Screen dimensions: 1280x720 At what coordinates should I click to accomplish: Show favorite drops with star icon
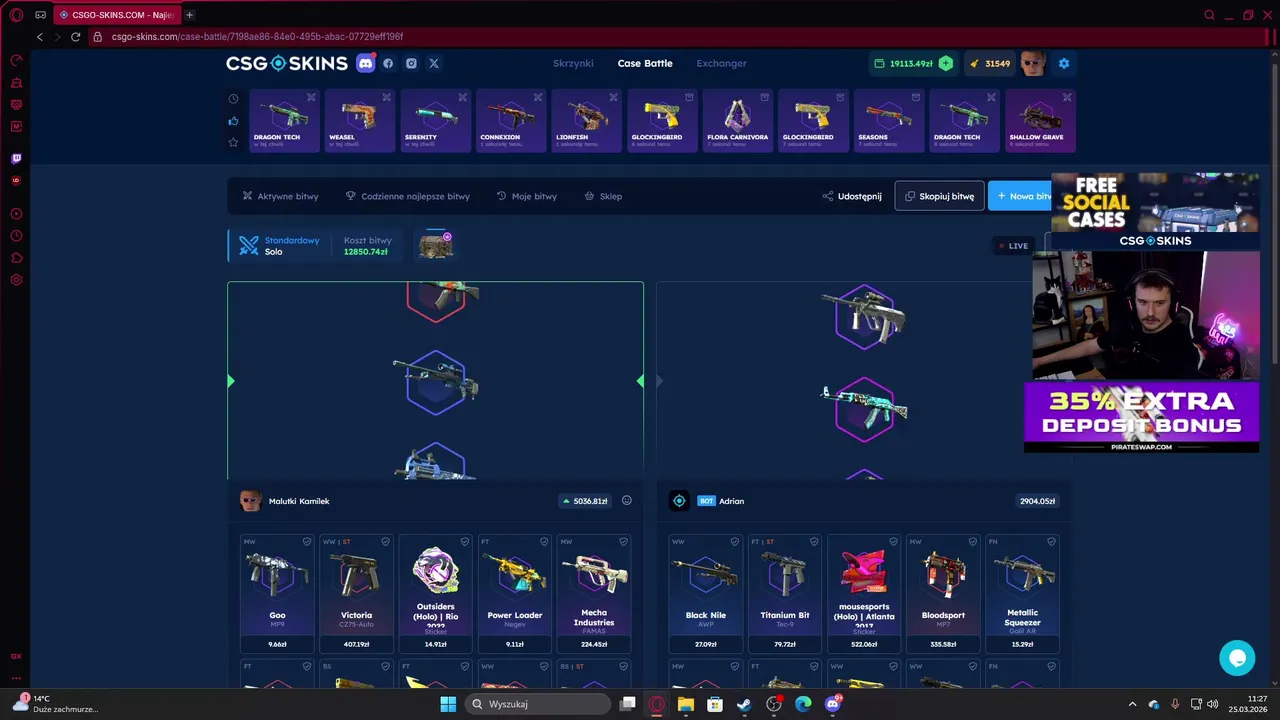[x=233, y=143]
